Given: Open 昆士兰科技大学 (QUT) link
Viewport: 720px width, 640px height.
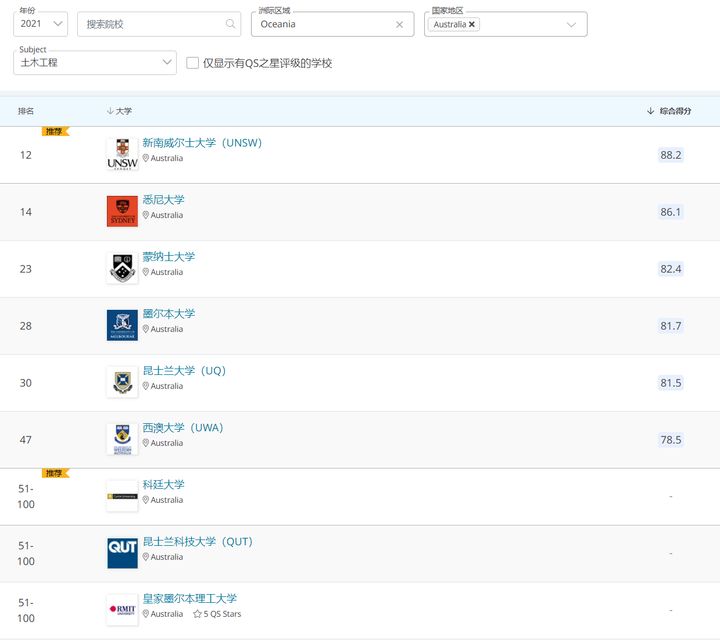Looking at the screenshot, I should 197,541.
